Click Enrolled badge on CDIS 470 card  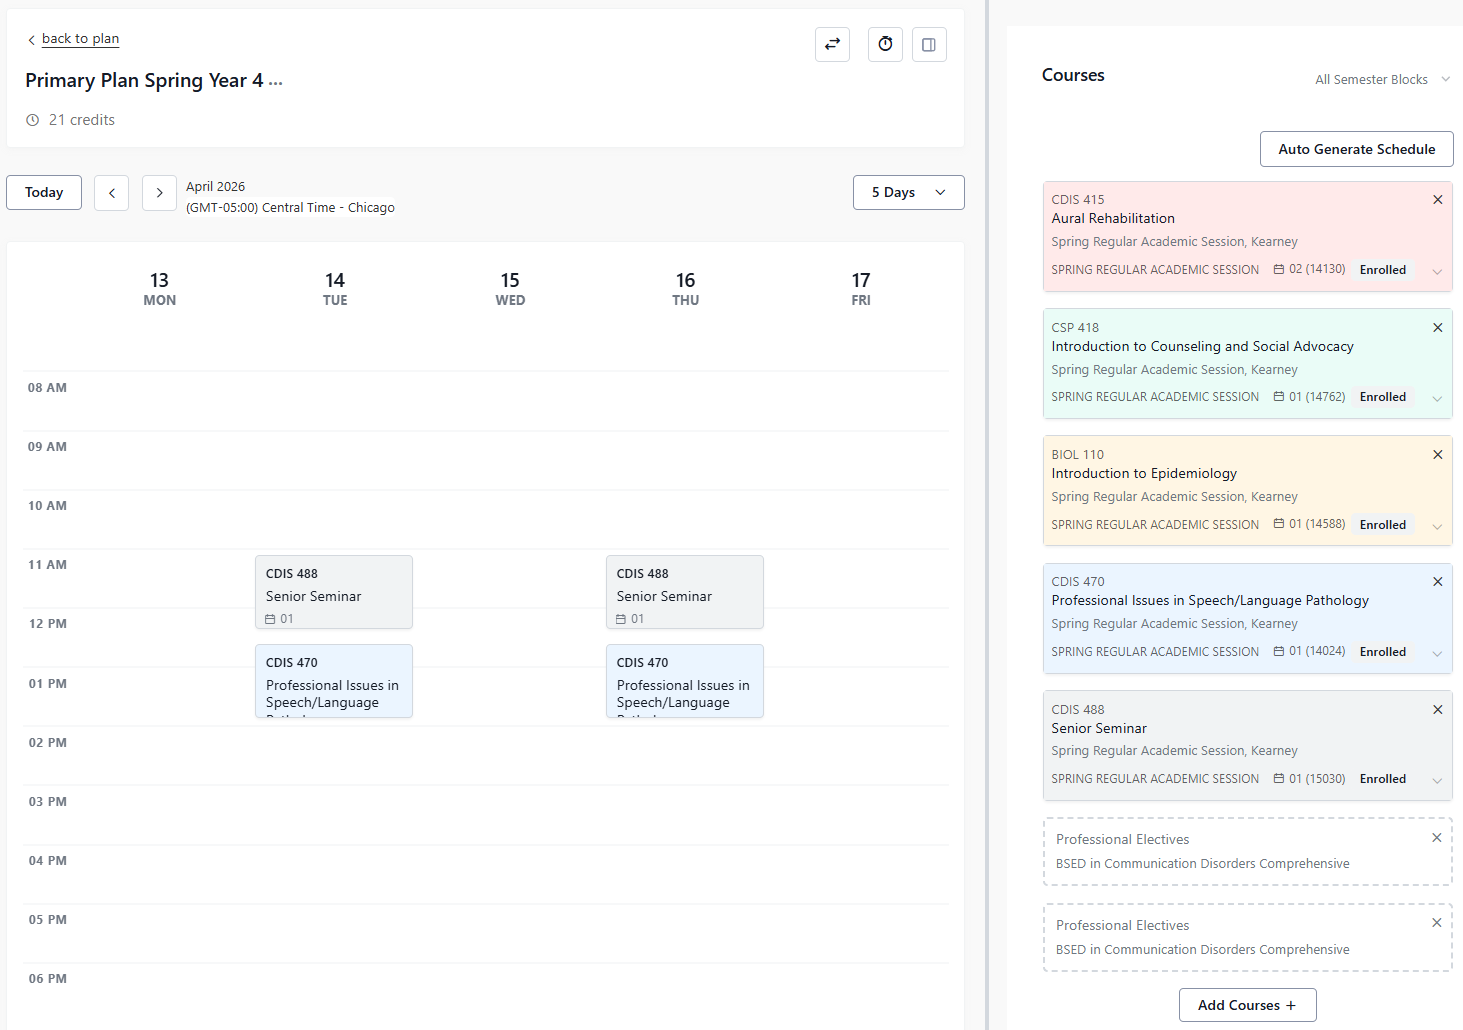pos(1383,652)
